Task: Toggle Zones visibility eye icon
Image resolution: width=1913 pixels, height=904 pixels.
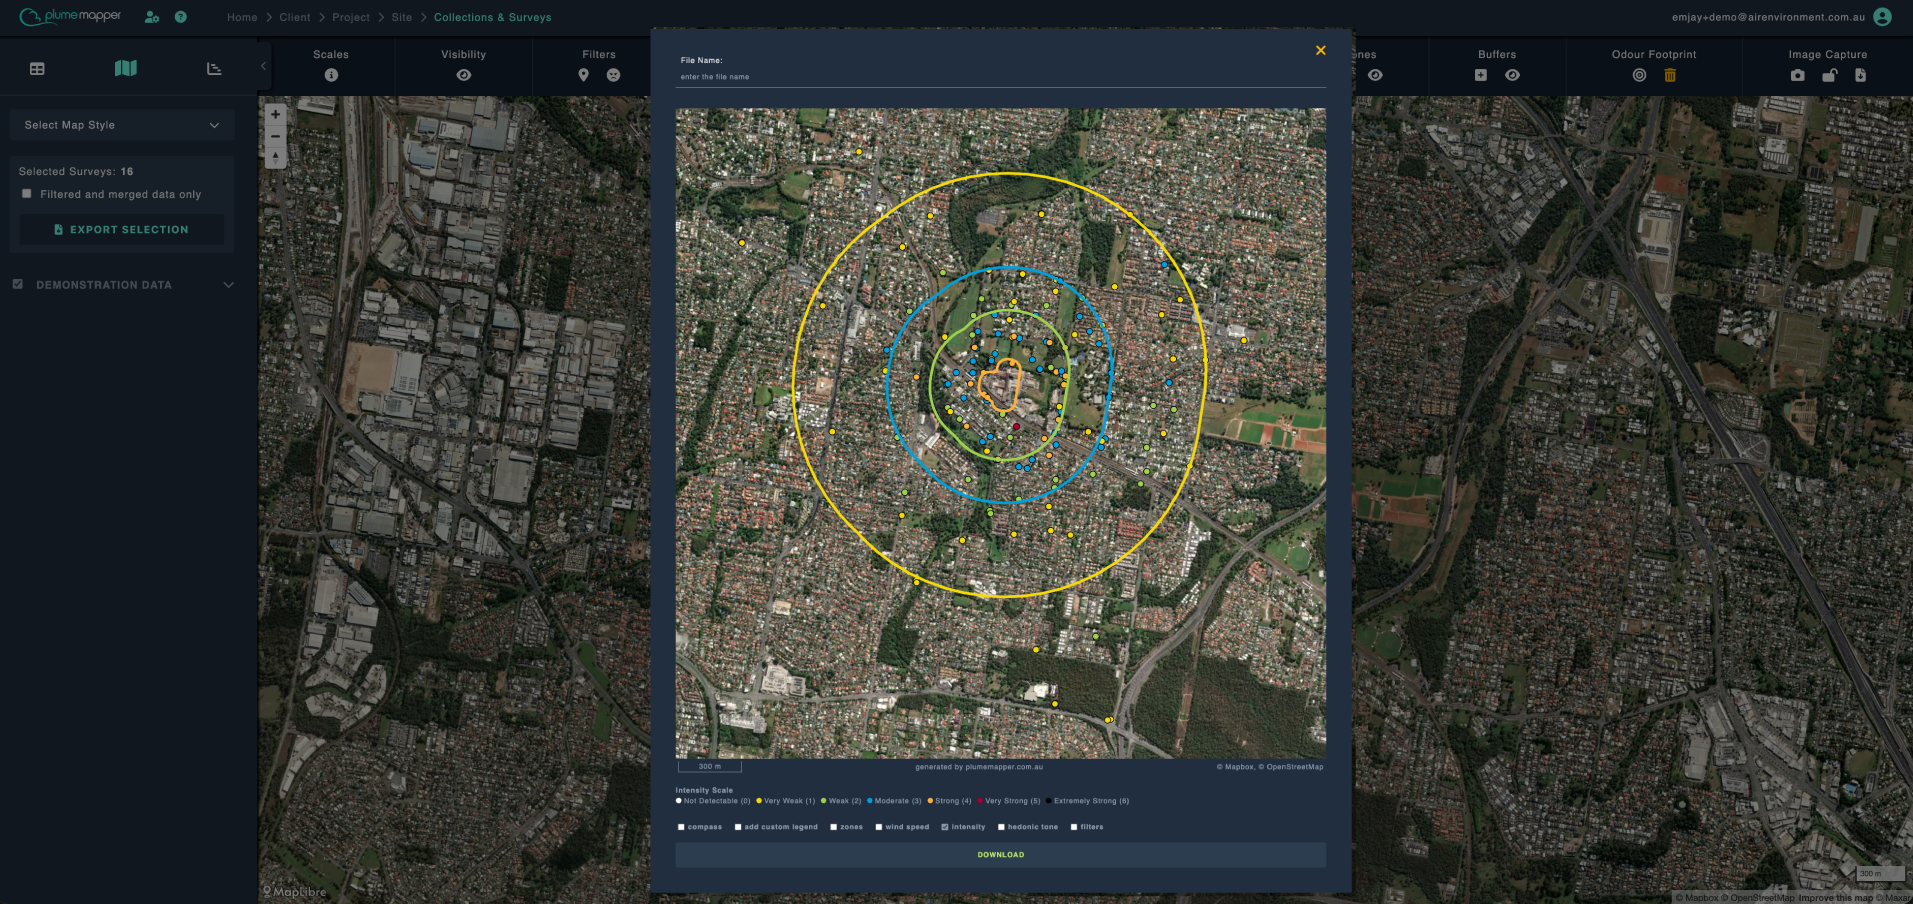Action: [x=1376, y=75]
